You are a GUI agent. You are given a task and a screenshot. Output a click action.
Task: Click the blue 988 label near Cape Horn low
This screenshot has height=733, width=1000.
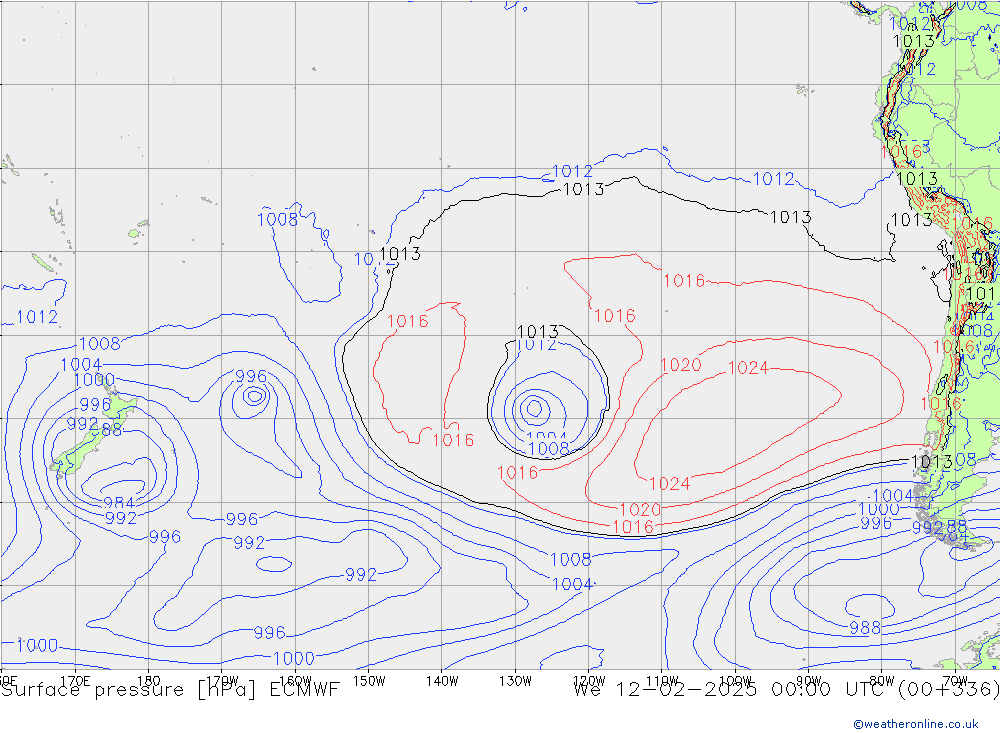[x=865, y=628]
